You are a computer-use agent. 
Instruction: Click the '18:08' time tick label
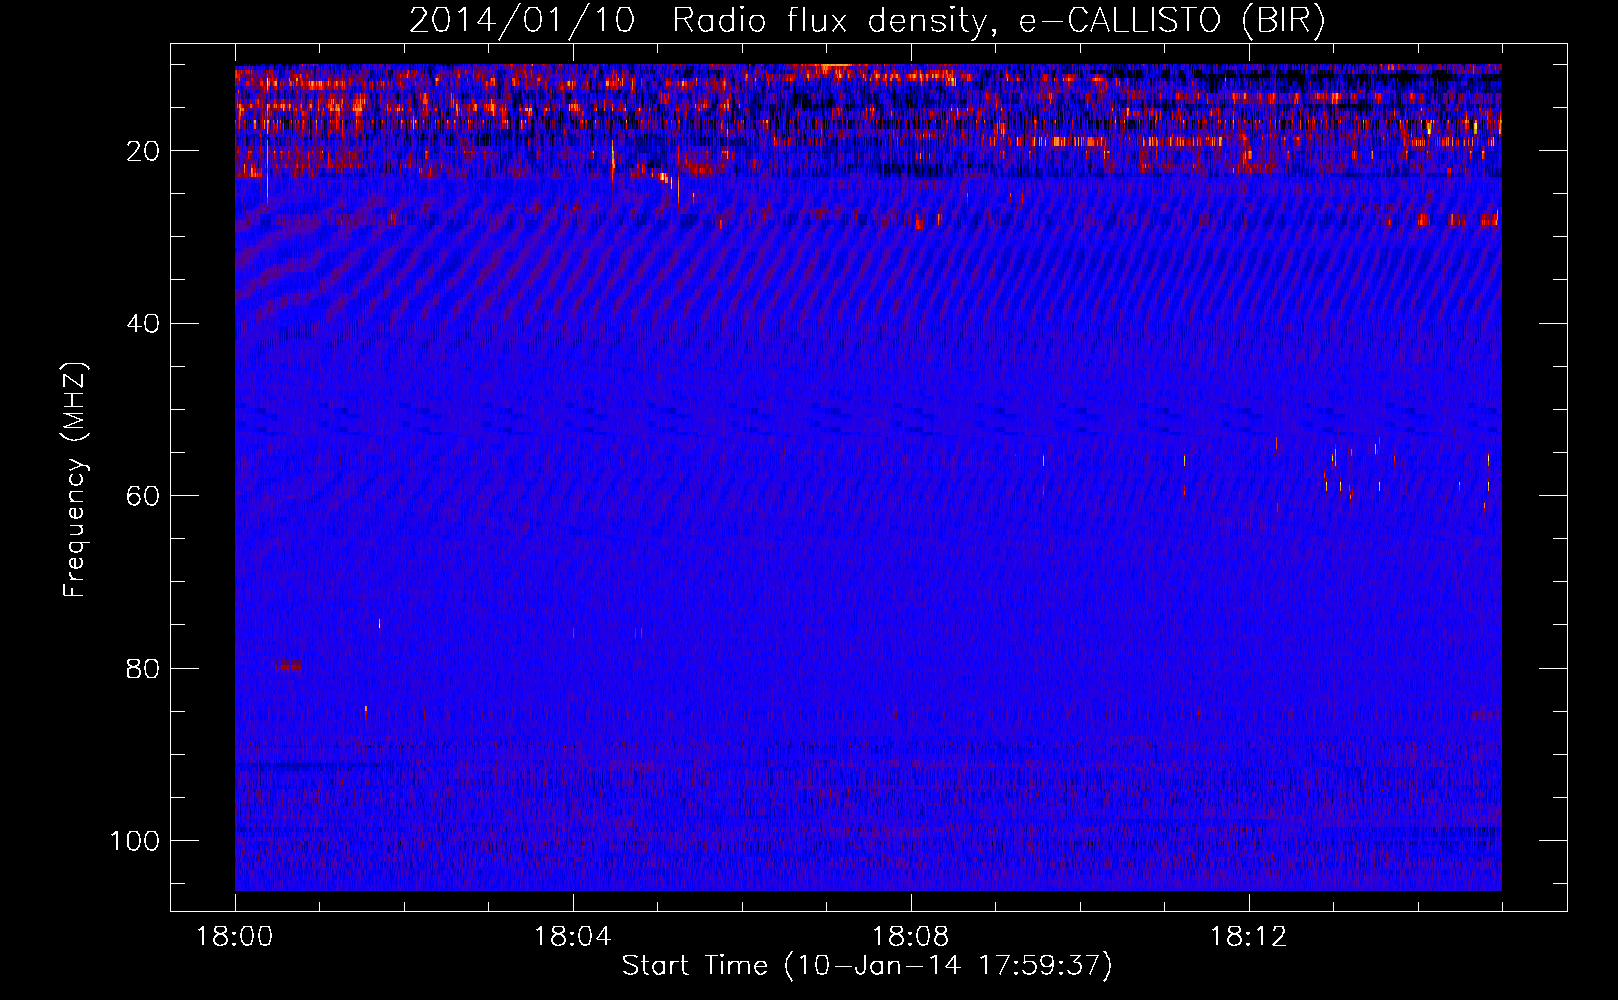point(911,937)
